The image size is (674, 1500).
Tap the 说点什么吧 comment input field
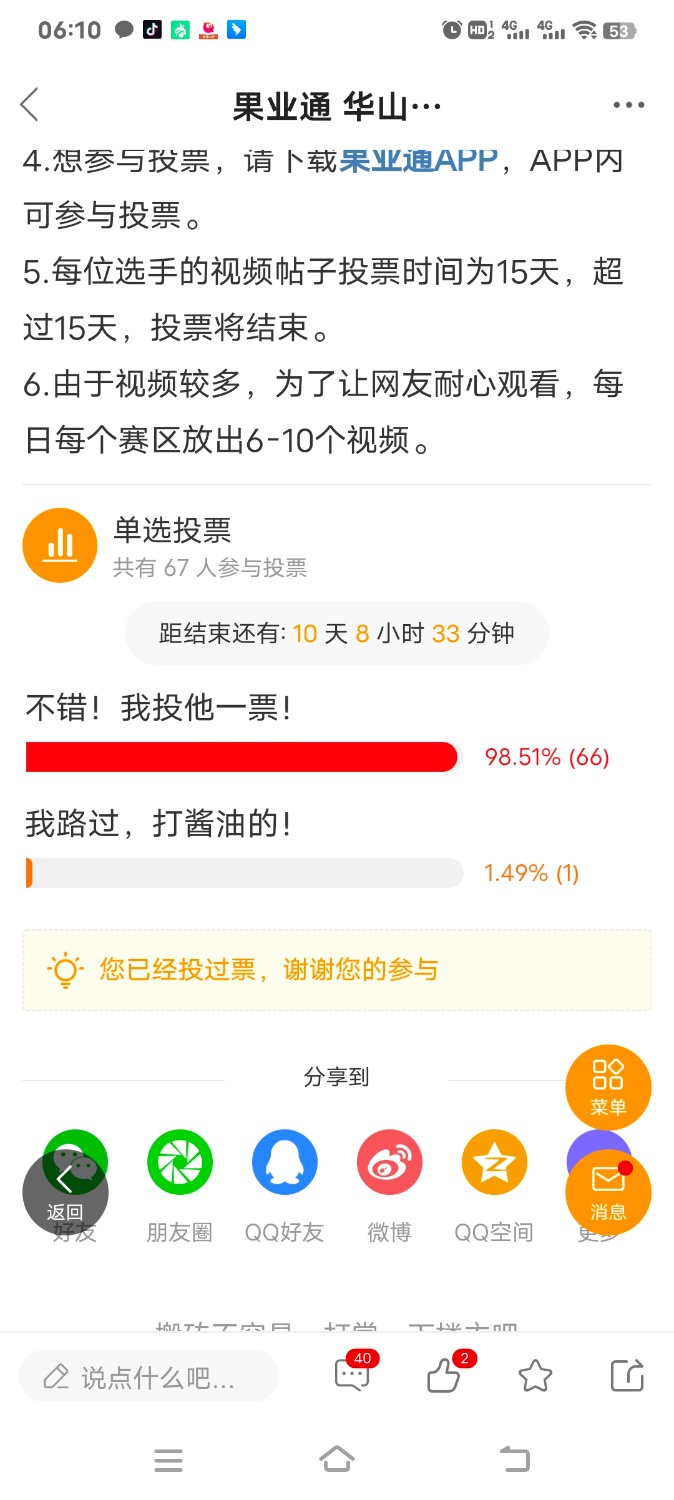click(149, 1377)
